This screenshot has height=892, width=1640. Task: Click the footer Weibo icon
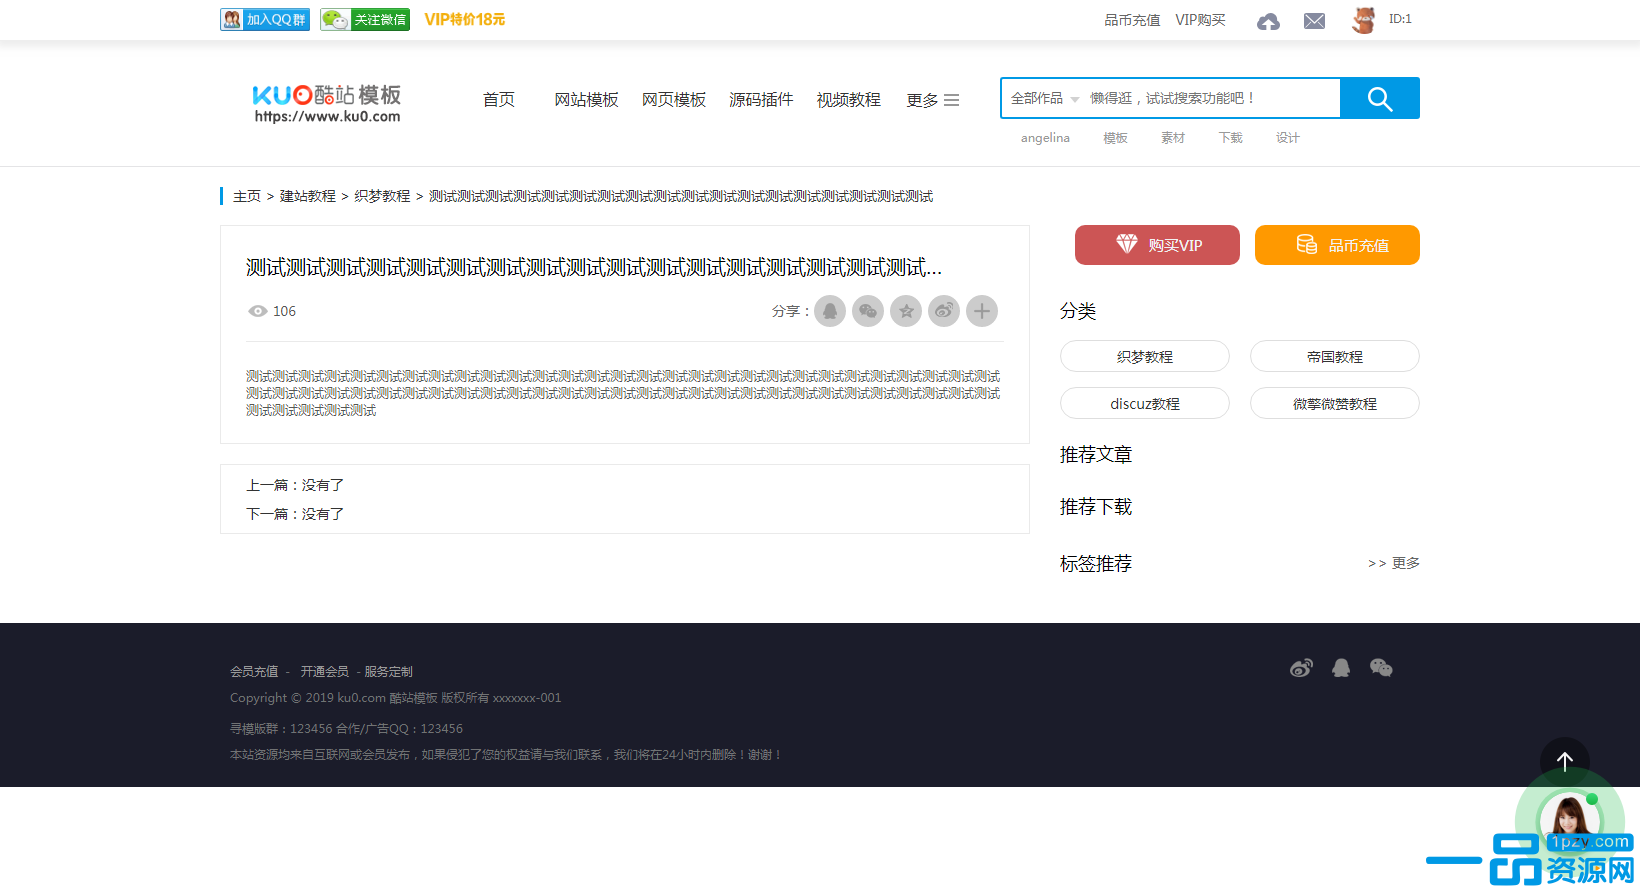pos(1301,668)
